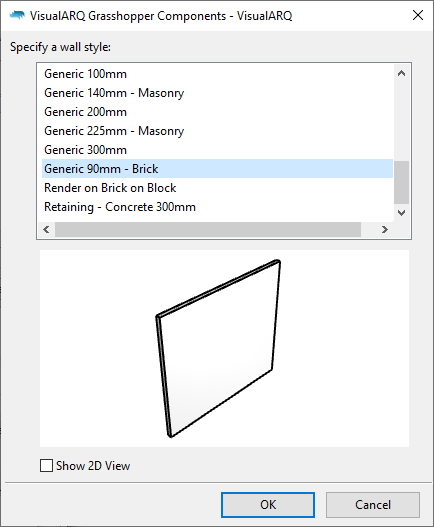This screenshot has height=527, width=434.
Task: Click the 3D wall preview image
Action: click(x=224, y=348)
